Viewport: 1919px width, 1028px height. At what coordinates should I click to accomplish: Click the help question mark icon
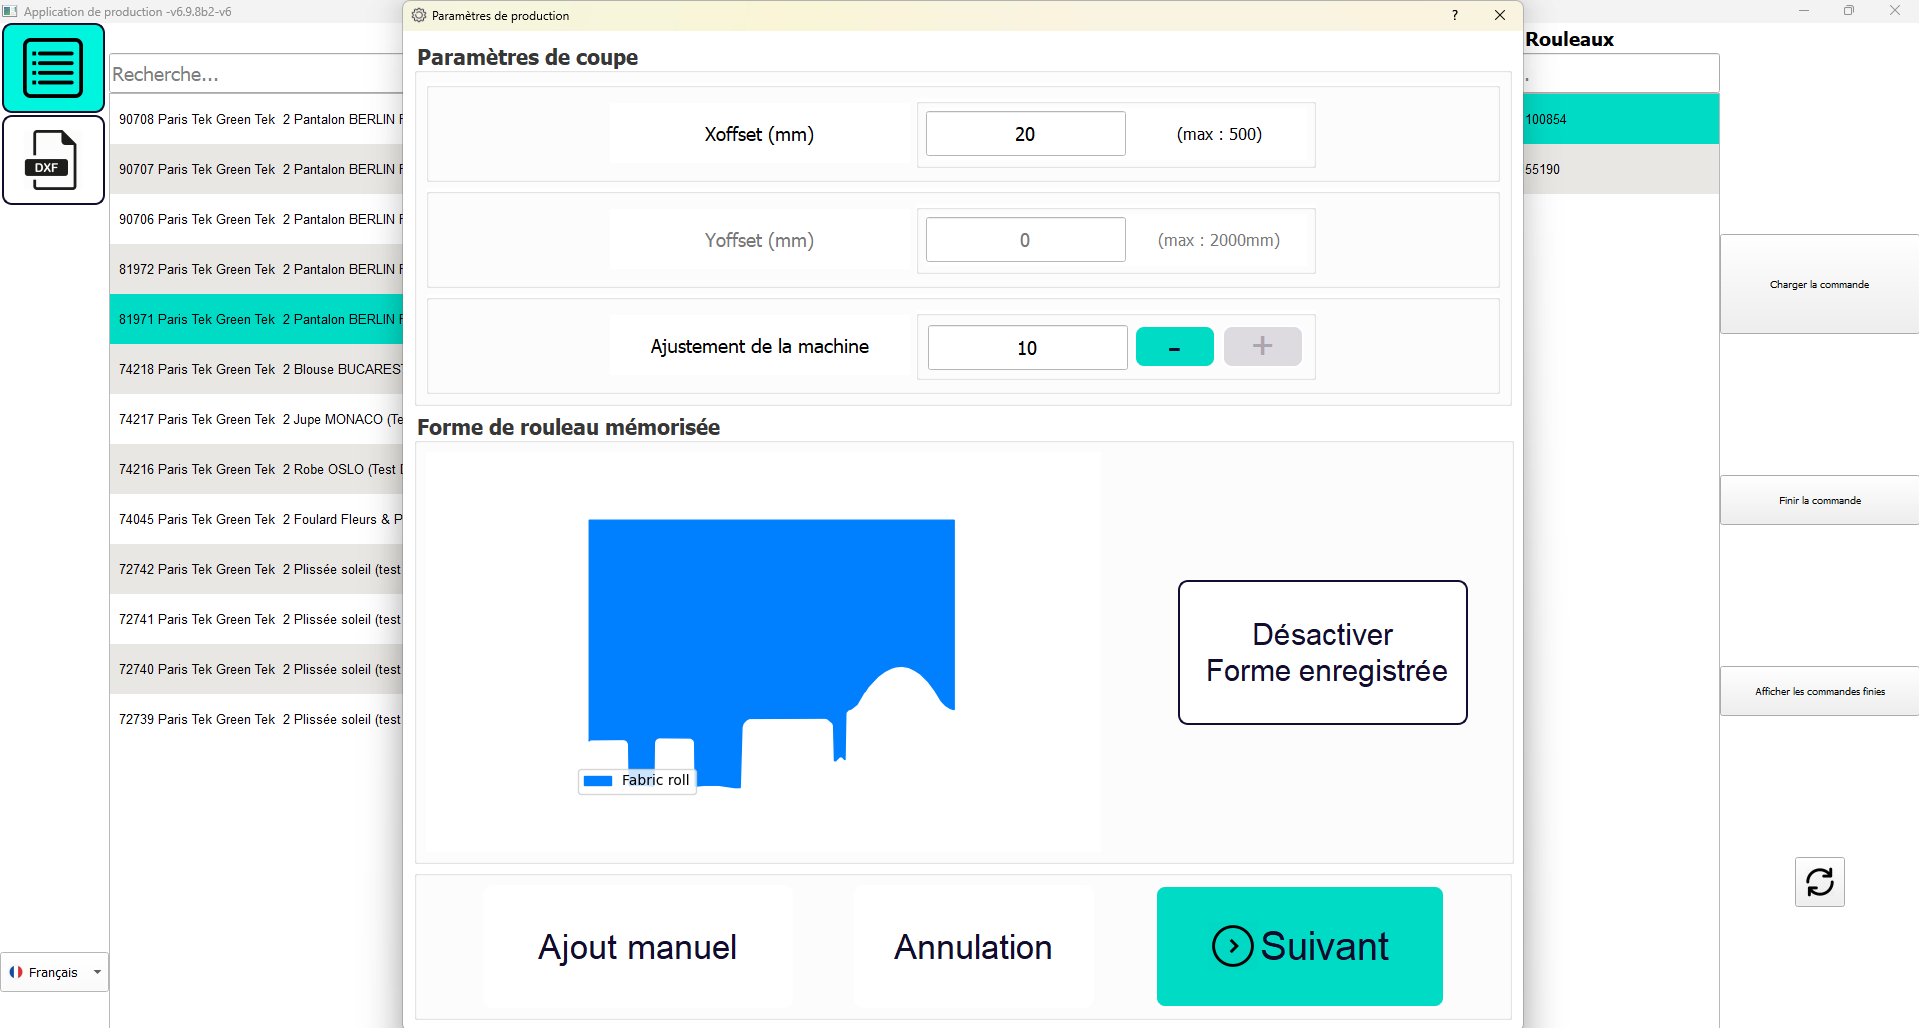pyautogui.click(x=1454, y=15)
